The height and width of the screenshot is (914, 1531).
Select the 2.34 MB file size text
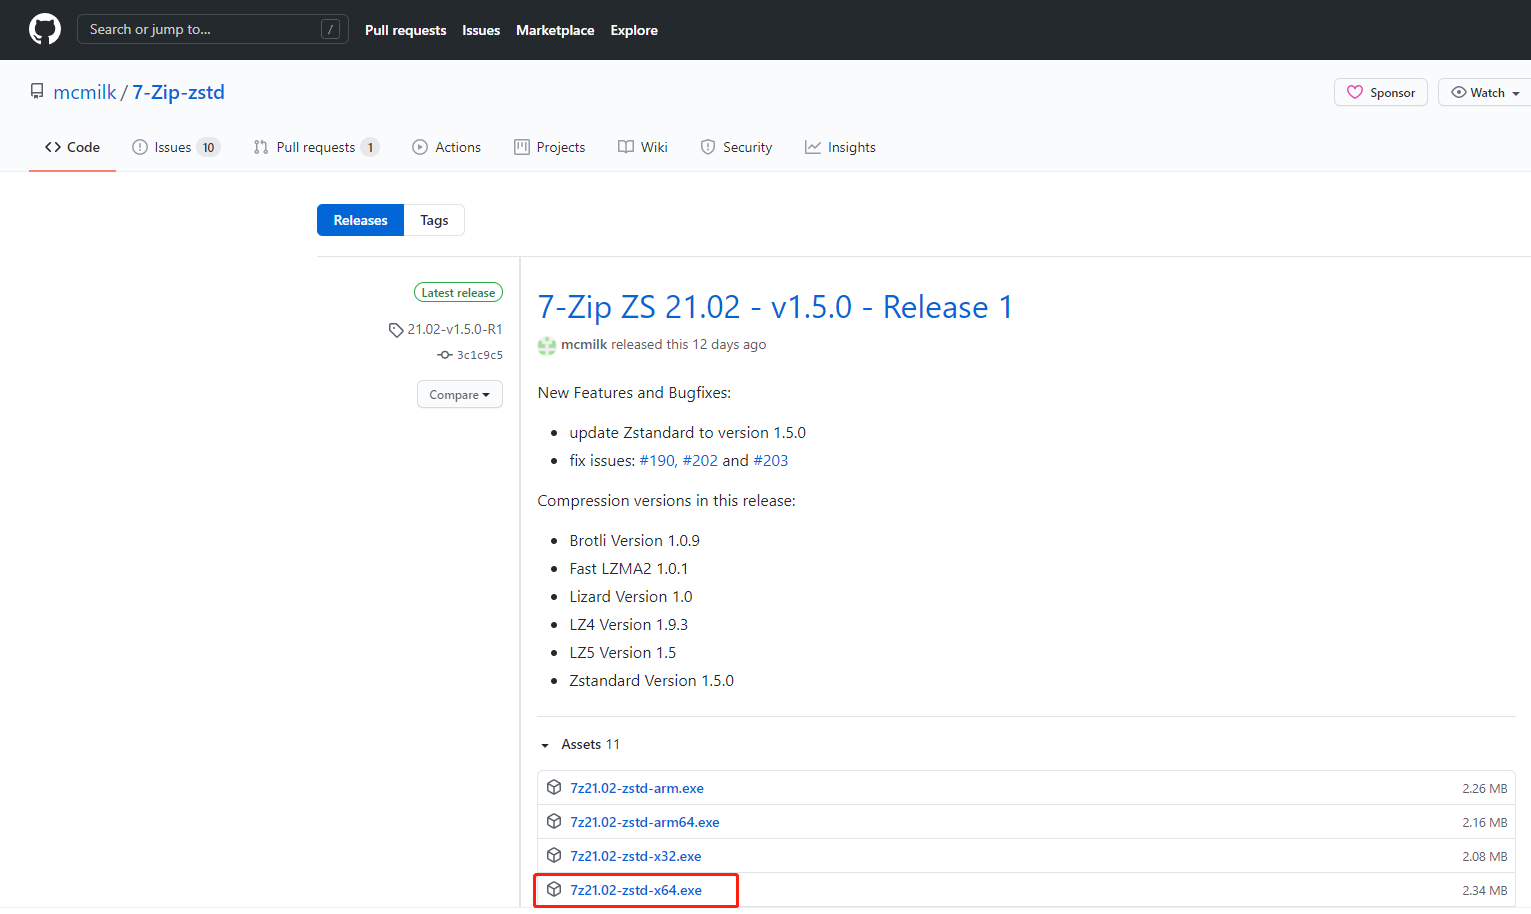[1484, 890]
